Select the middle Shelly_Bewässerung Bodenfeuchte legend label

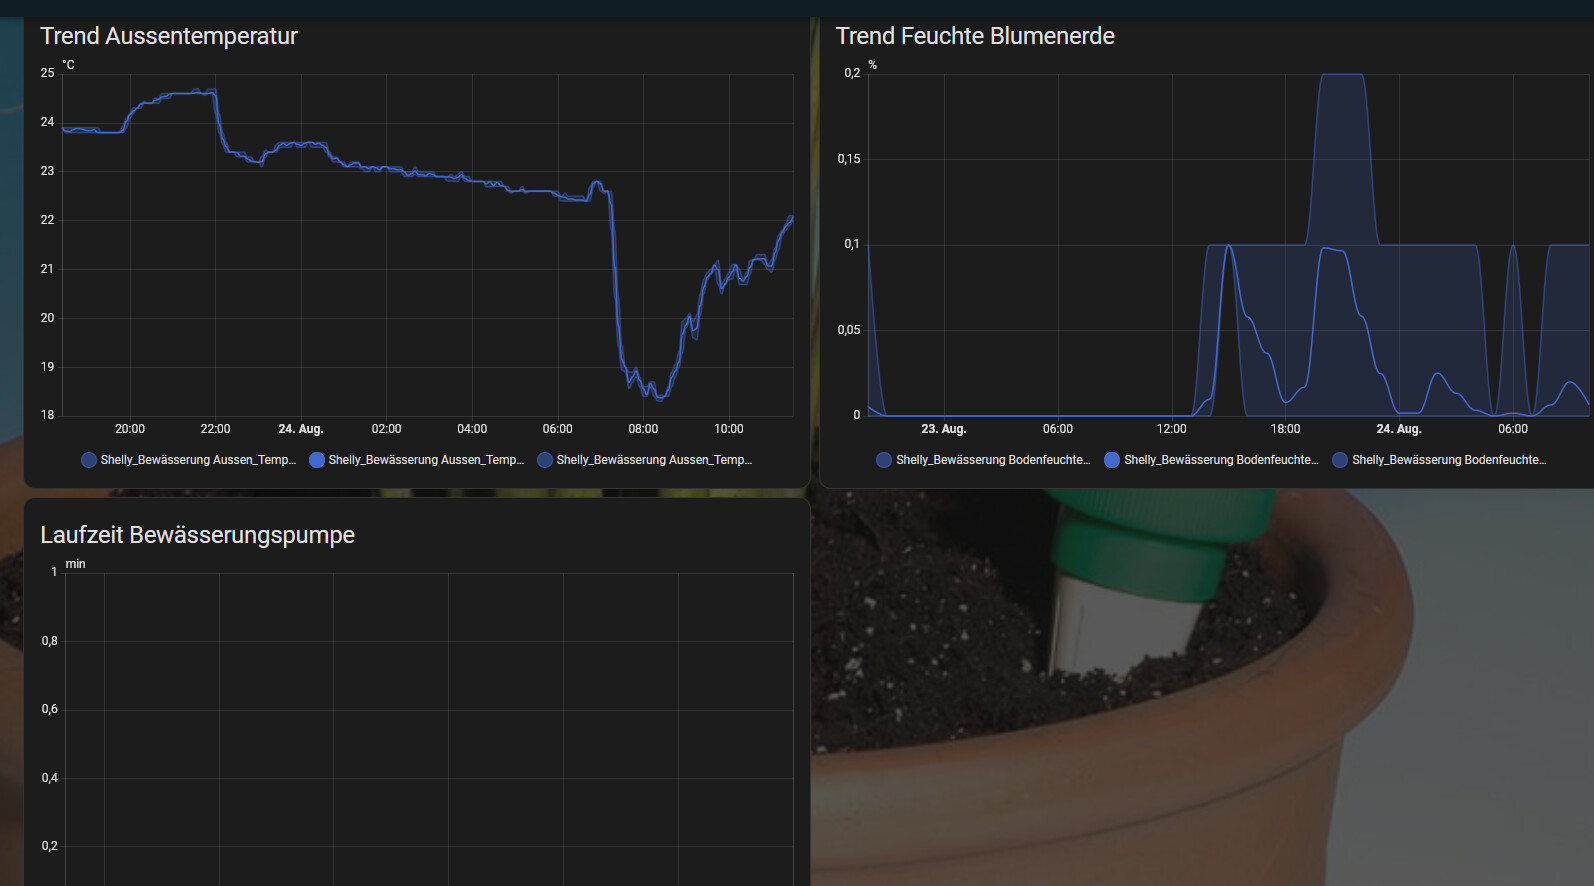(x=1221, y=460)
